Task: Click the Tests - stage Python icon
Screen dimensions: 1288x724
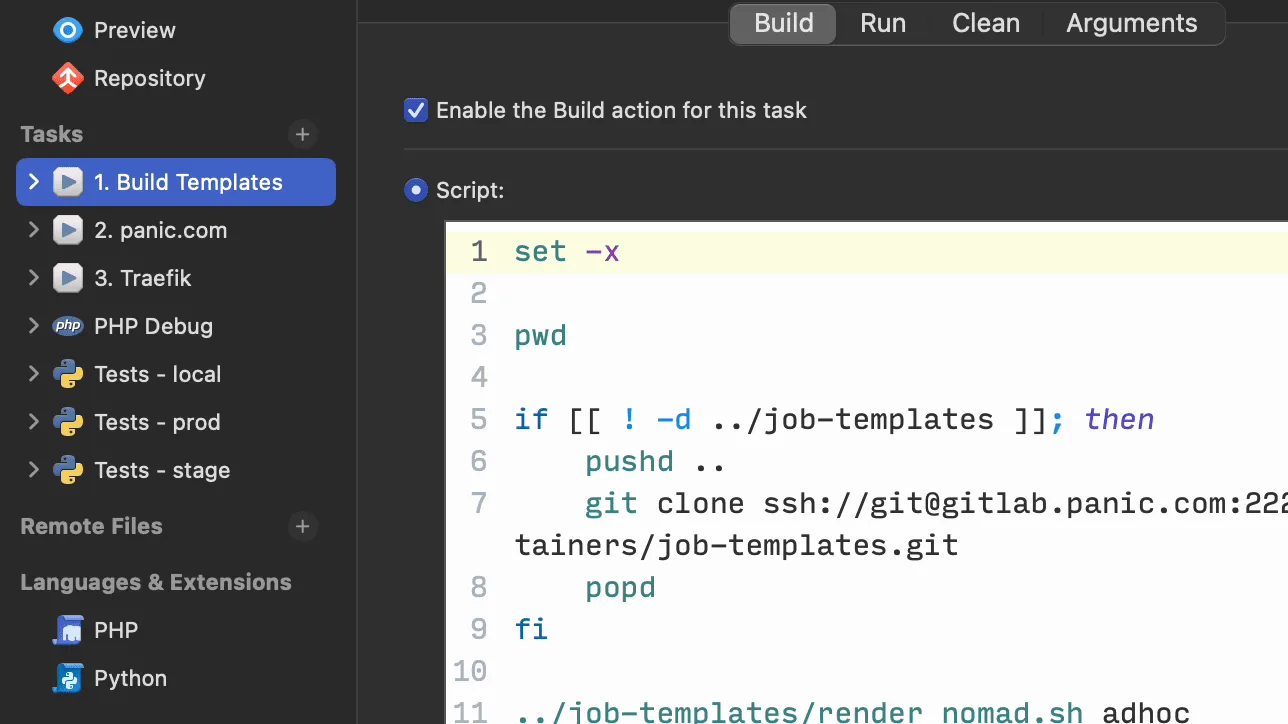Action: 68,470
